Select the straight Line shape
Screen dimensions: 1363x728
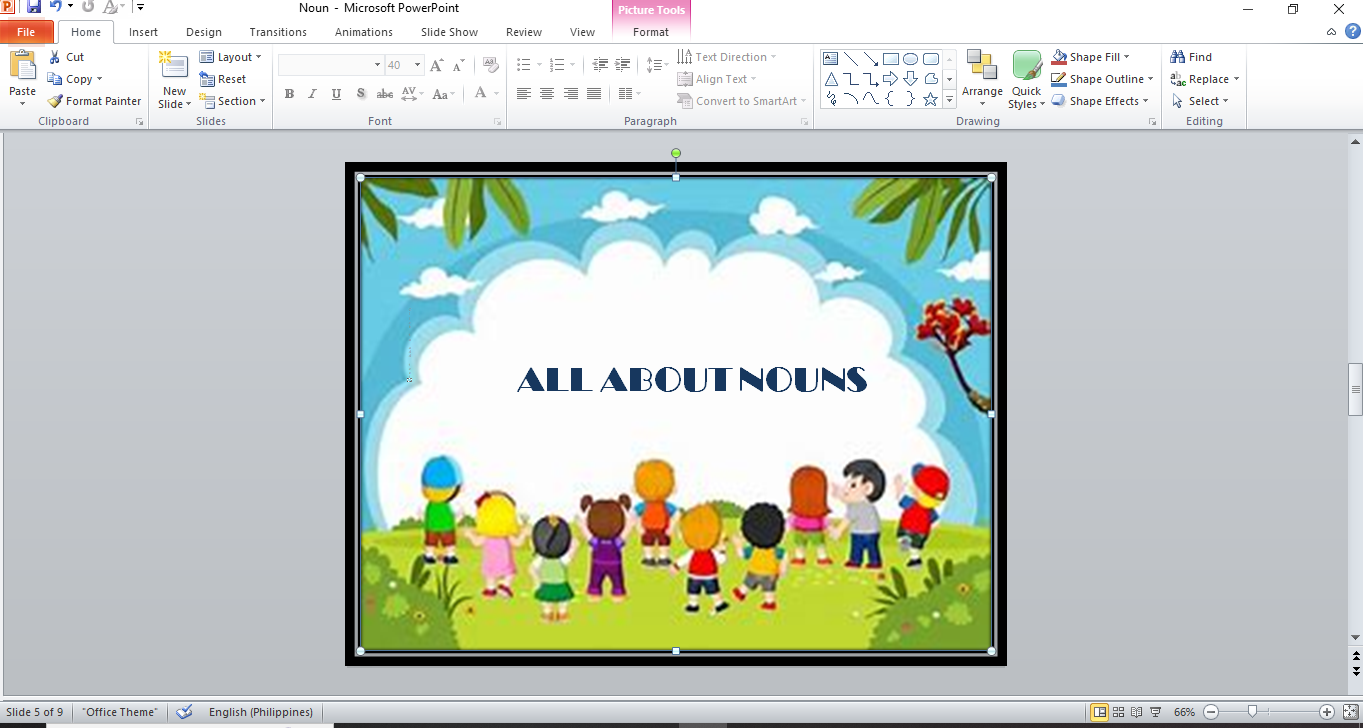(850, 58)
